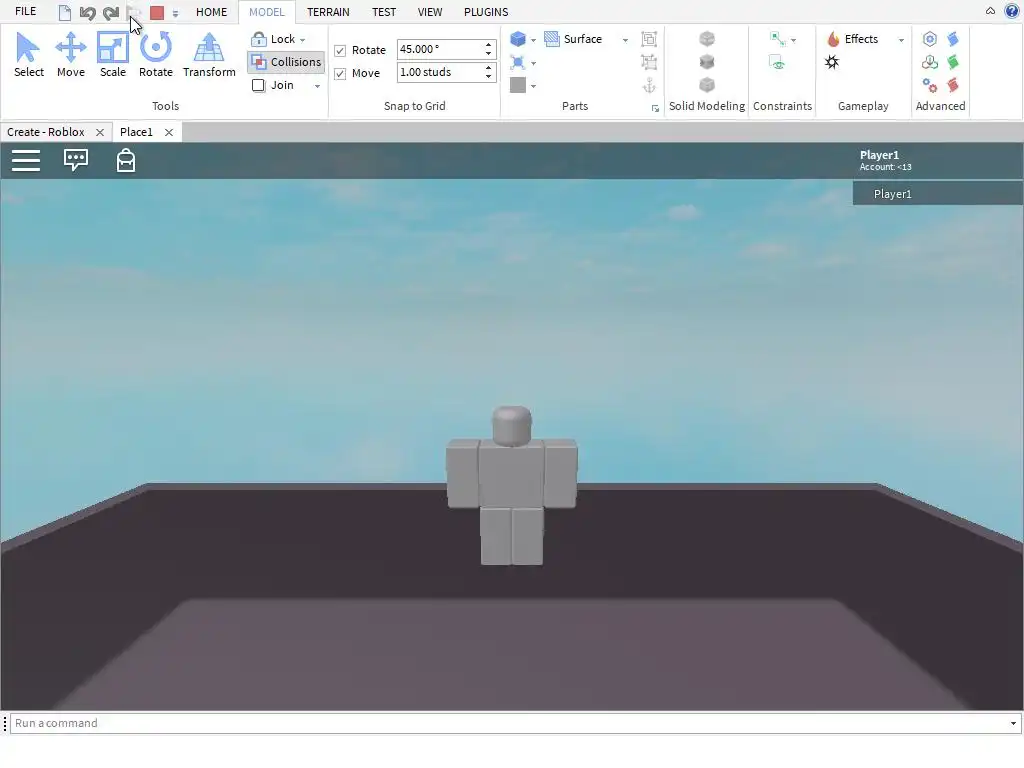1024x768 pixels.
Task: Toggle the Collisions button
Action: pyautogui.click(x=286, y=62)
